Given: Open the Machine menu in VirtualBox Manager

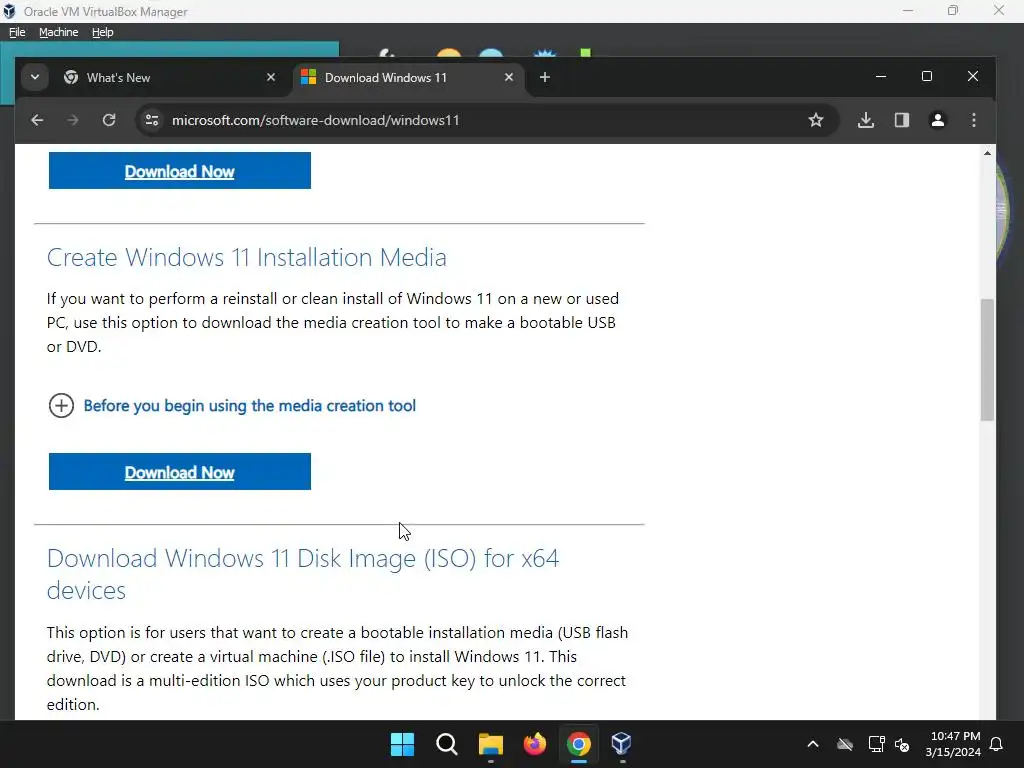Looking at the screenshot, I should coord(58,32).
